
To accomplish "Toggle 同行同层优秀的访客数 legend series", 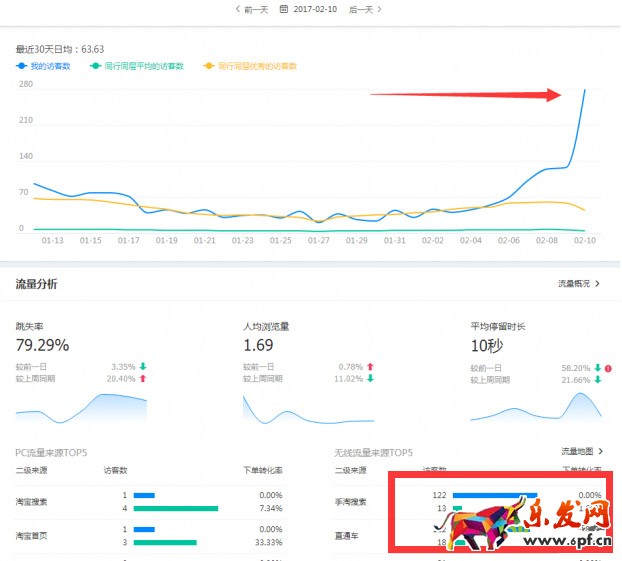I will point(250,66).
